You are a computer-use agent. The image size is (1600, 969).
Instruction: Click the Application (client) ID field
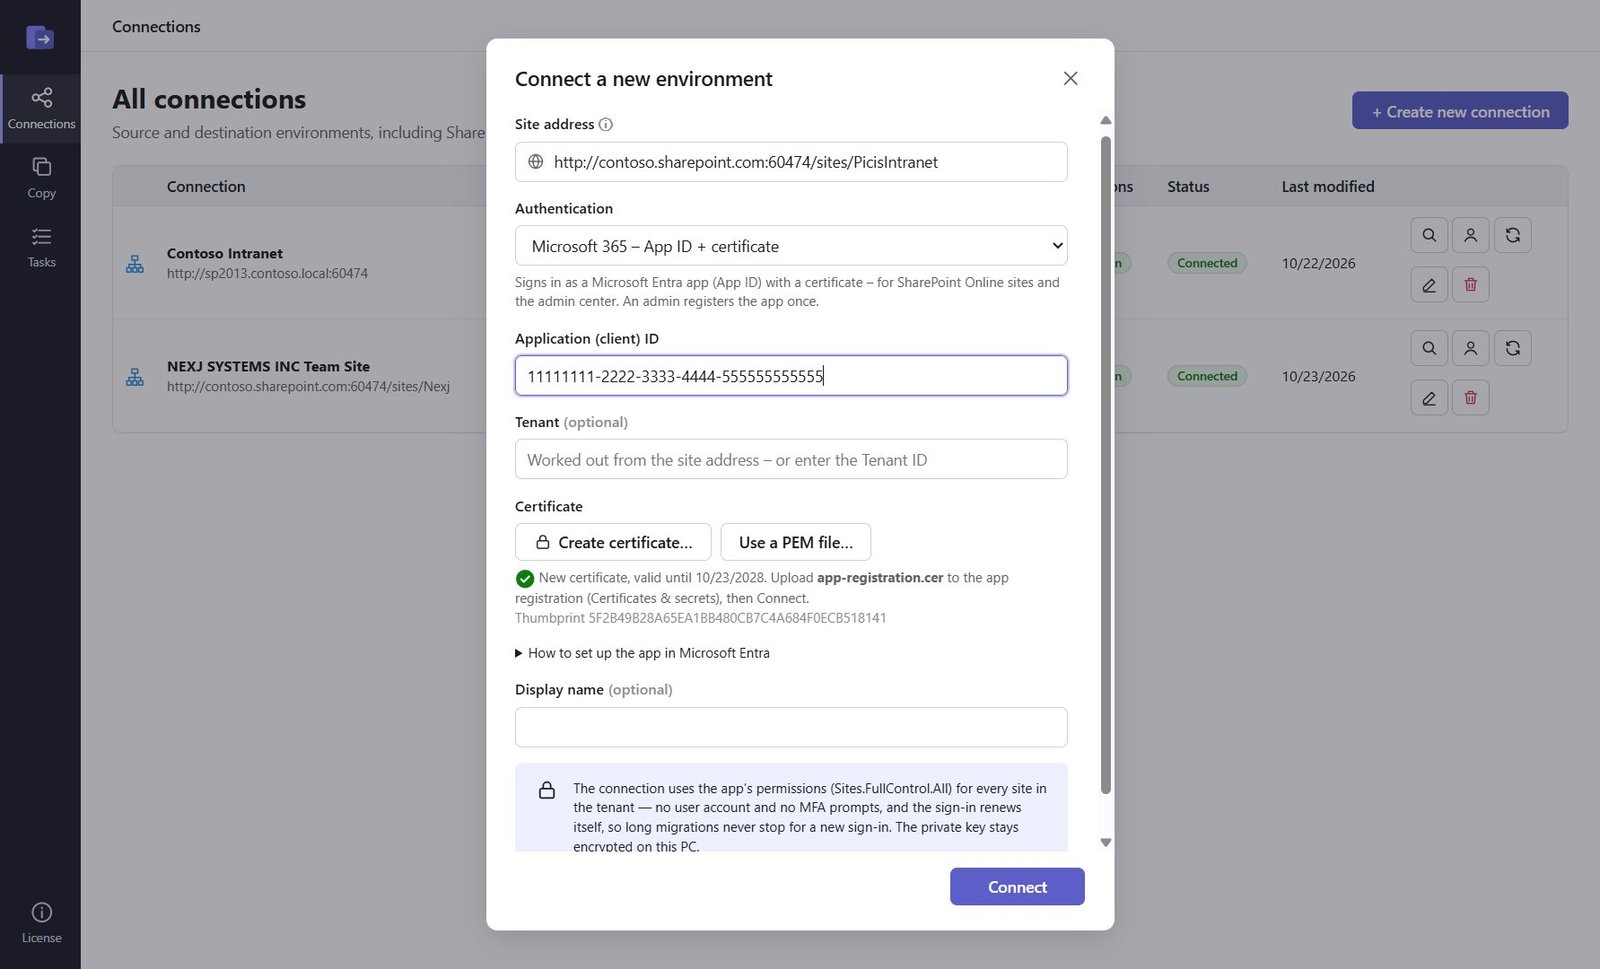(x=791, y=376)
